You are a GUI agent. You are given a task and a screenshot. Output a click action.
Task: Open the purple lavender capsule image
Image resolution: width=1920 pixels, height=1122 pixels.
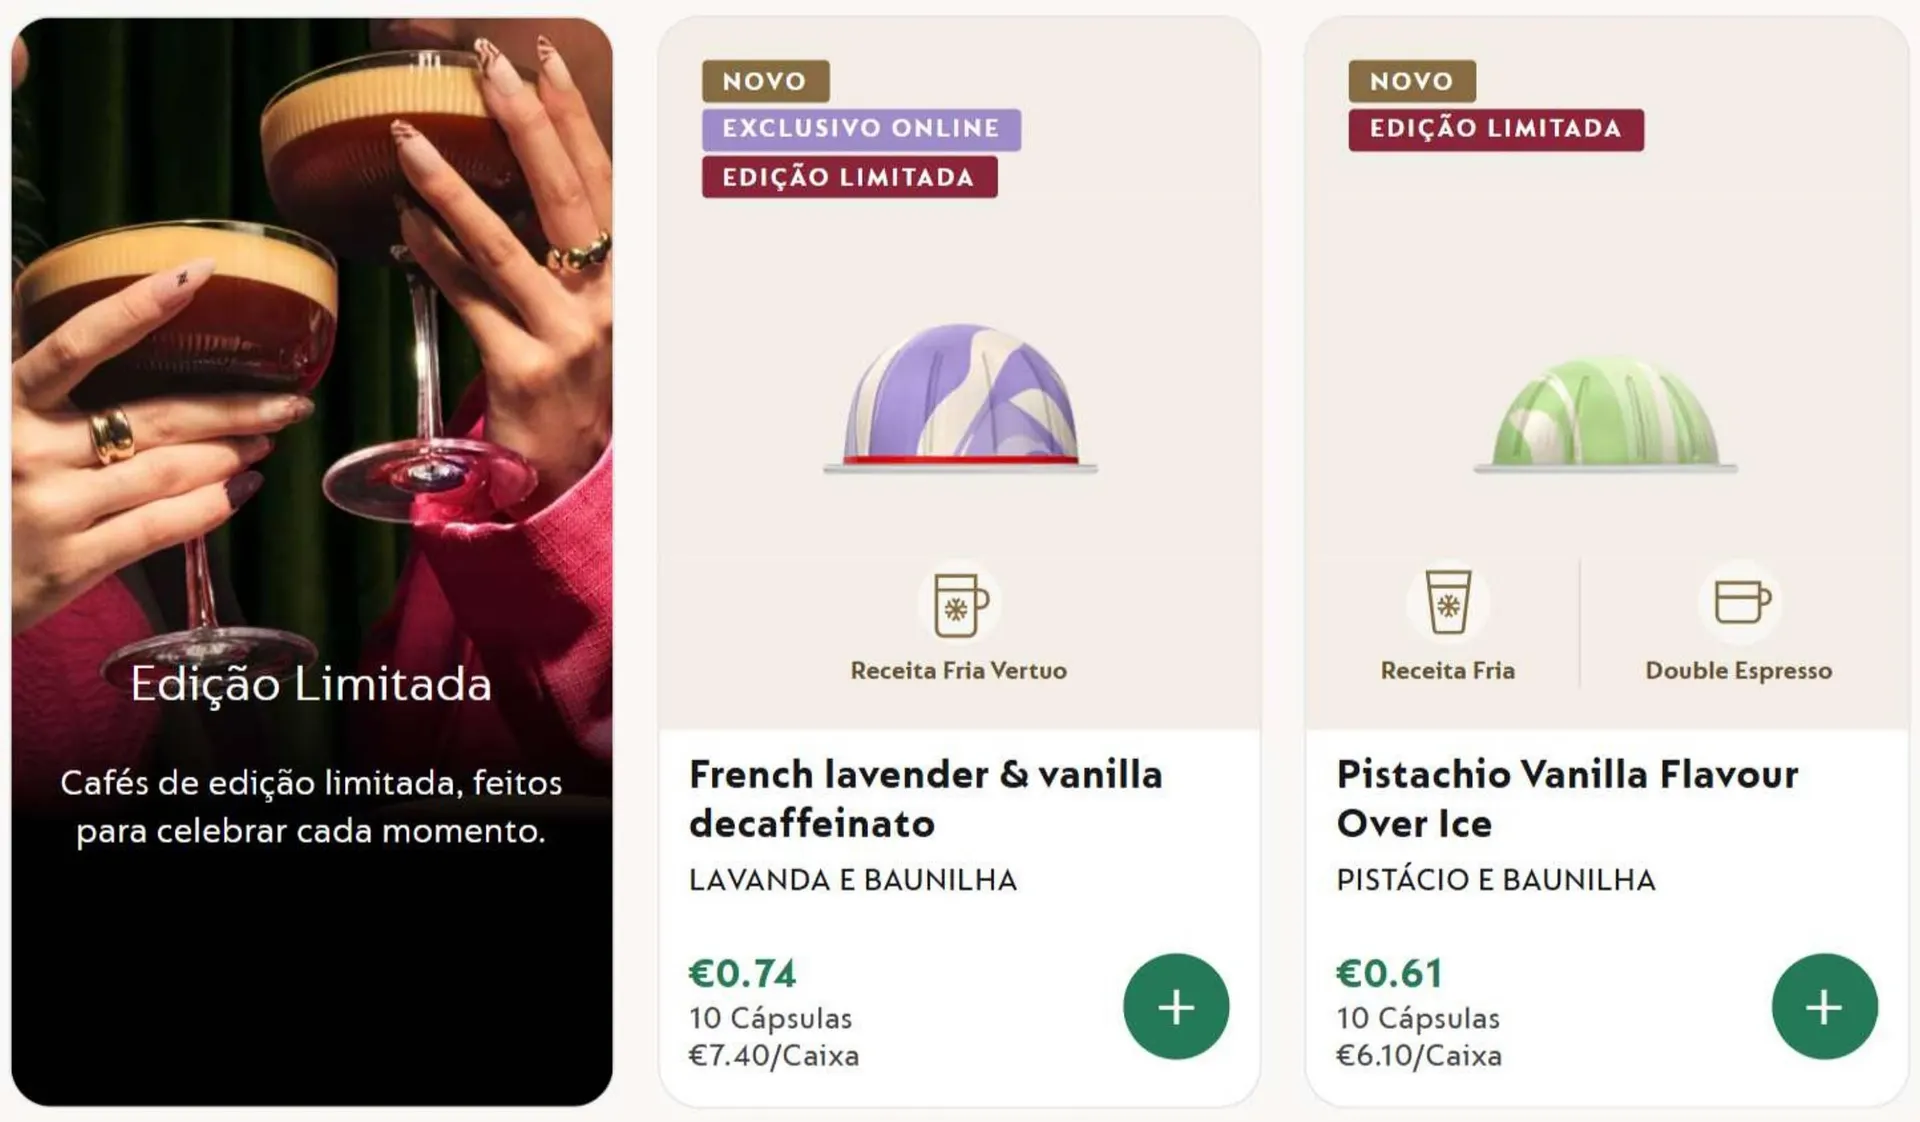tap(960, 400)
